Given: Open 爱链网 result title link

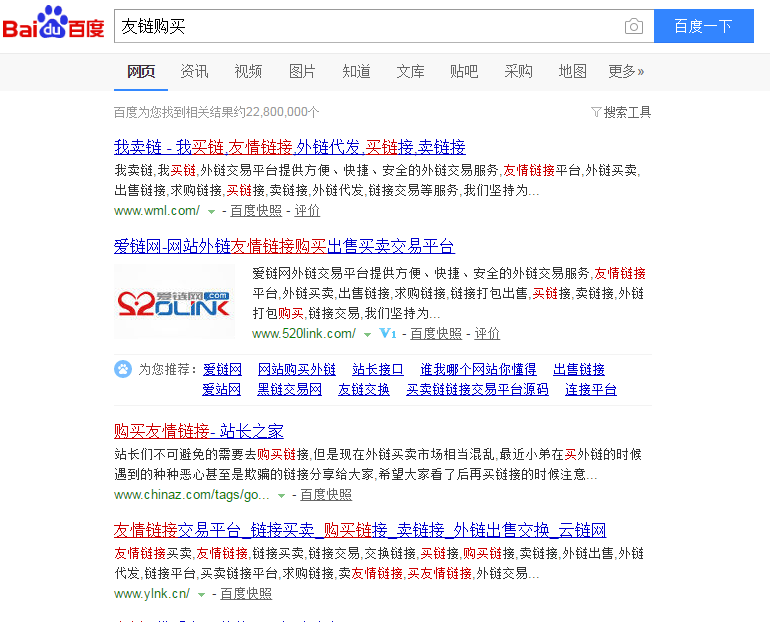Looking at the screenshot, I should tap(284, 246).
